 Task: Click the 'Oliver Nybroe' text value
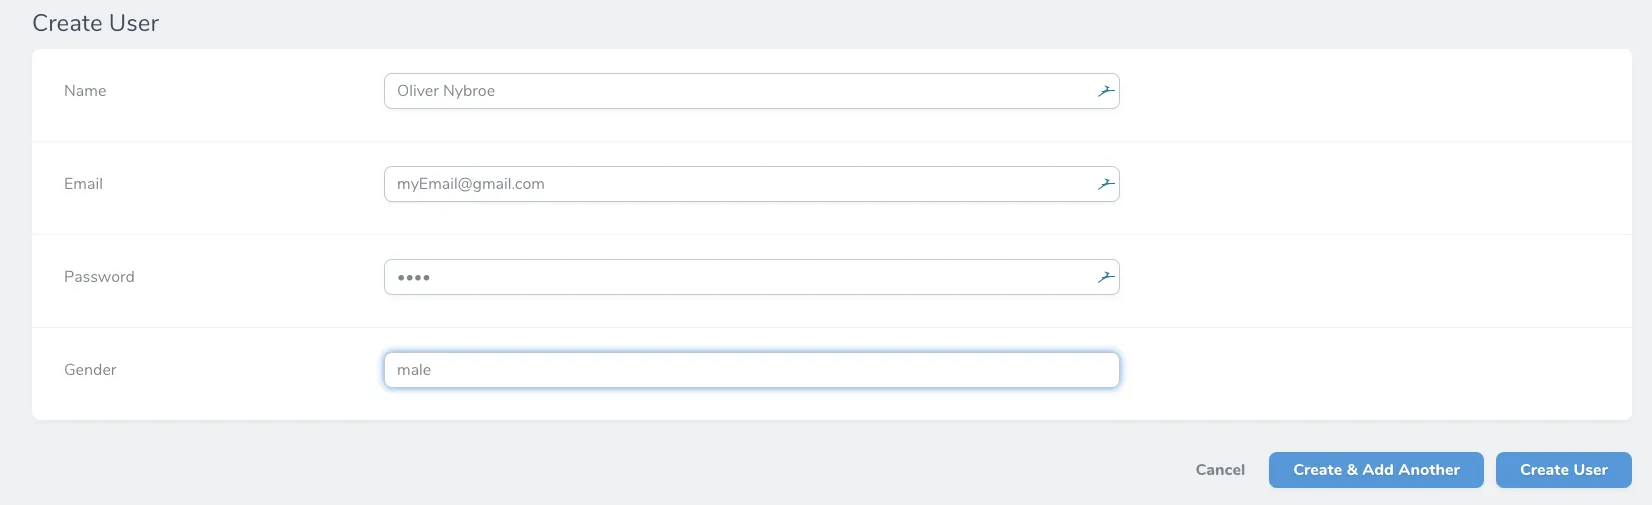click(x=446, y=91)
